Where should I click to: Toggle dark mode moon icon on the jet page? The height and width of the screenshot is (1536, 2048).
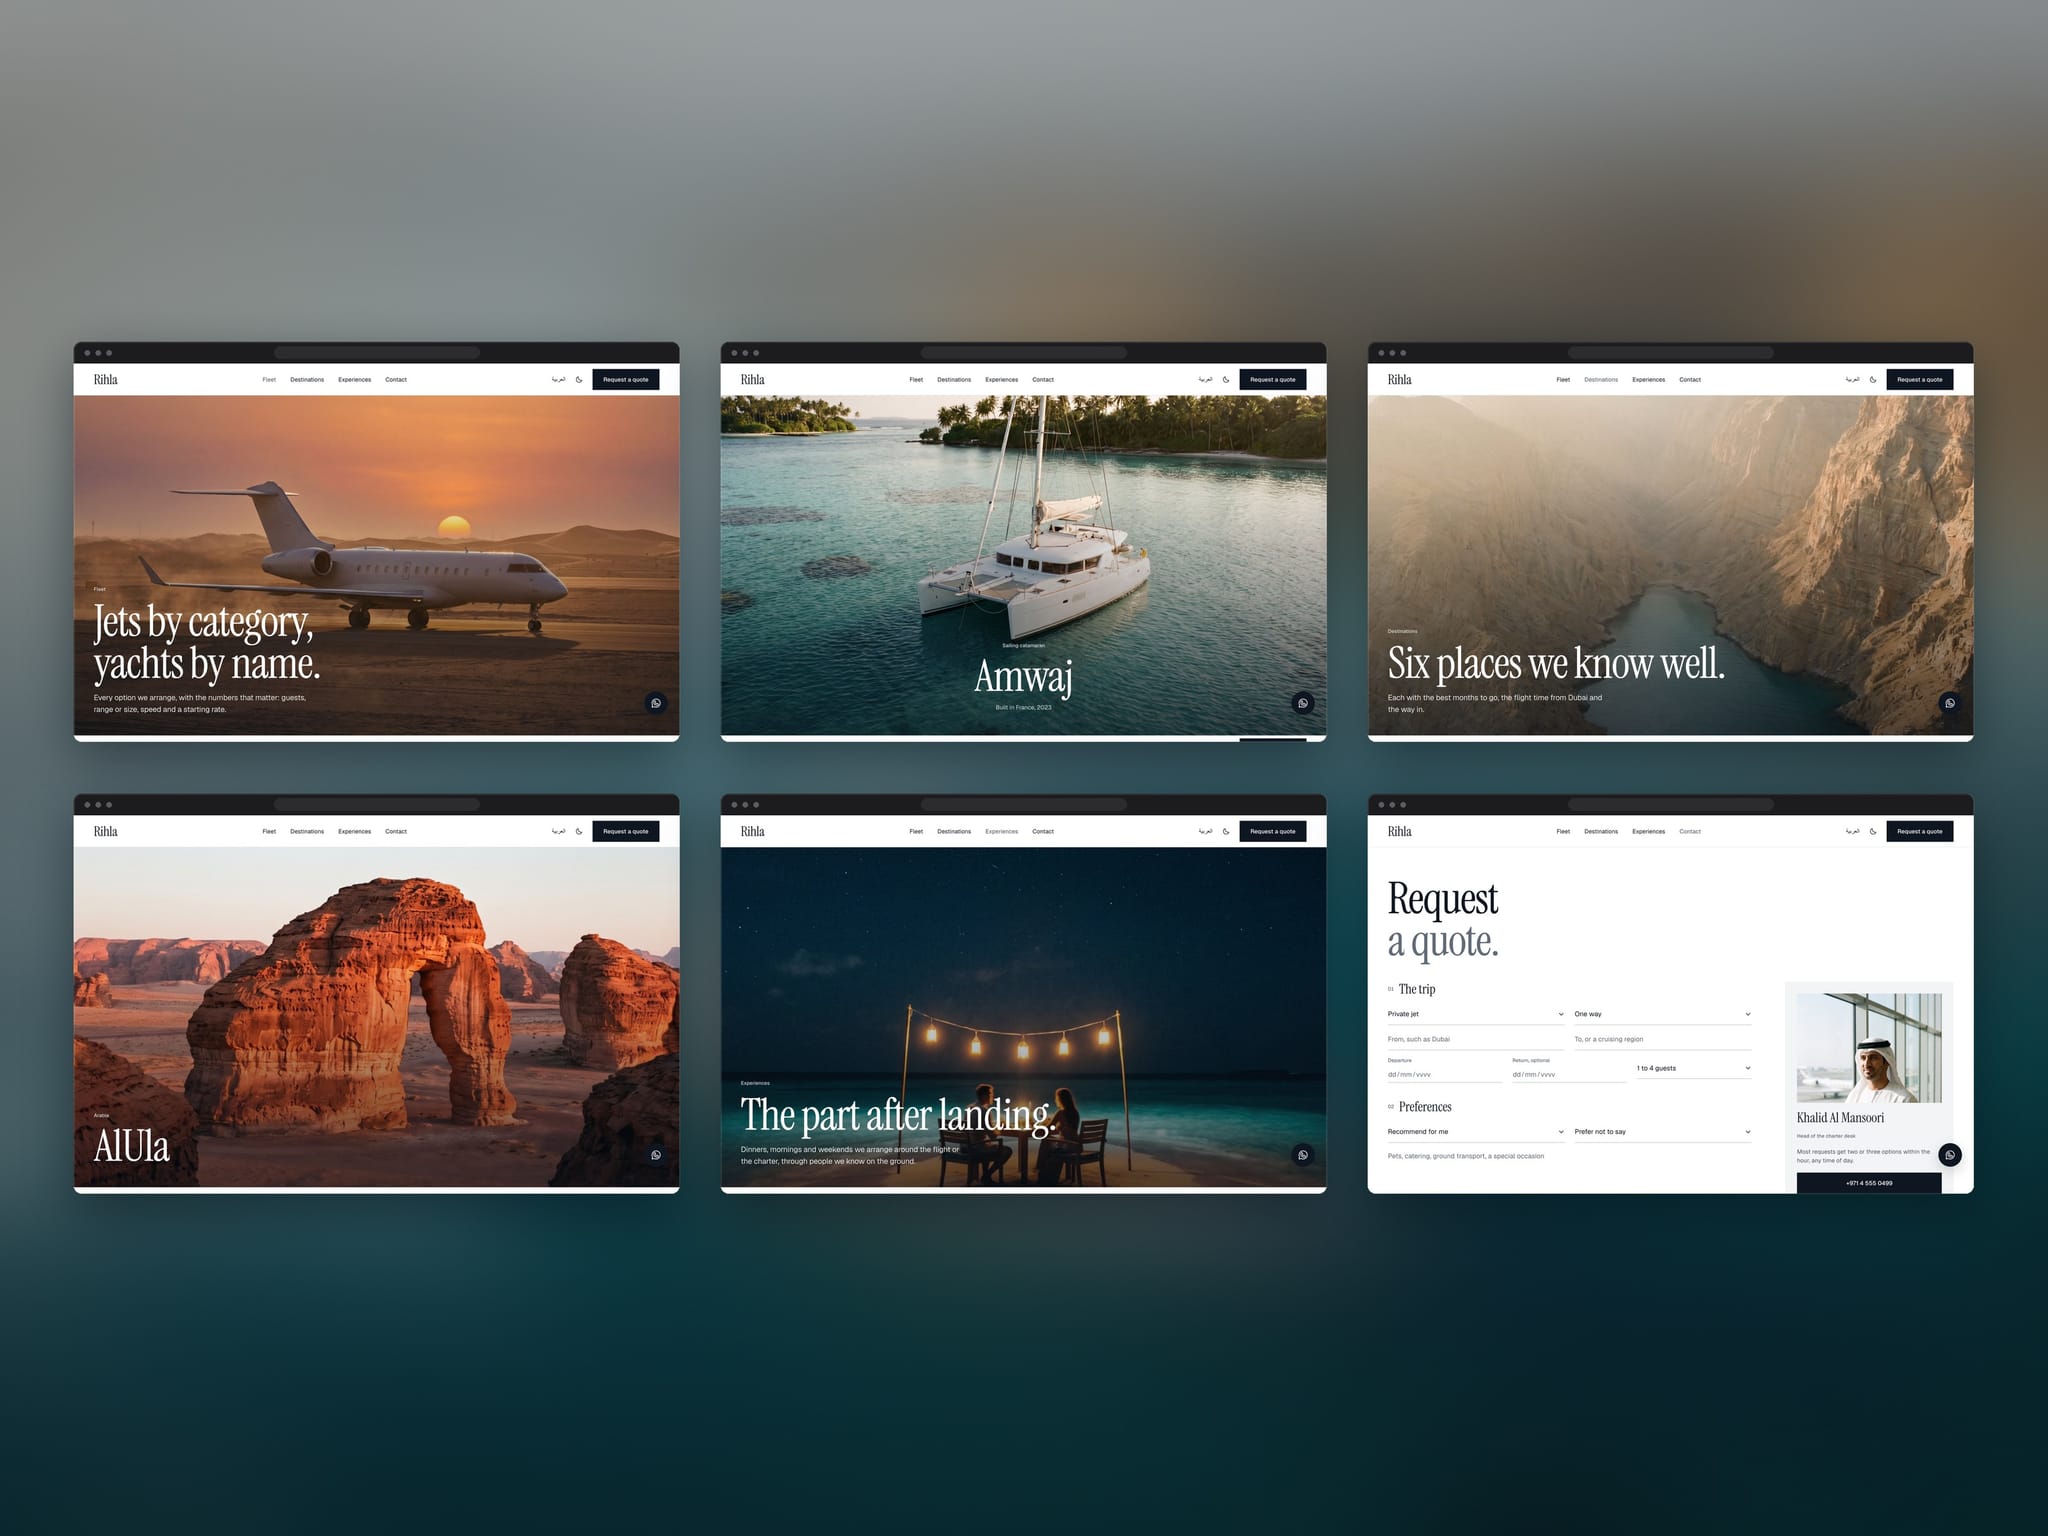click(x=579, y=380)
